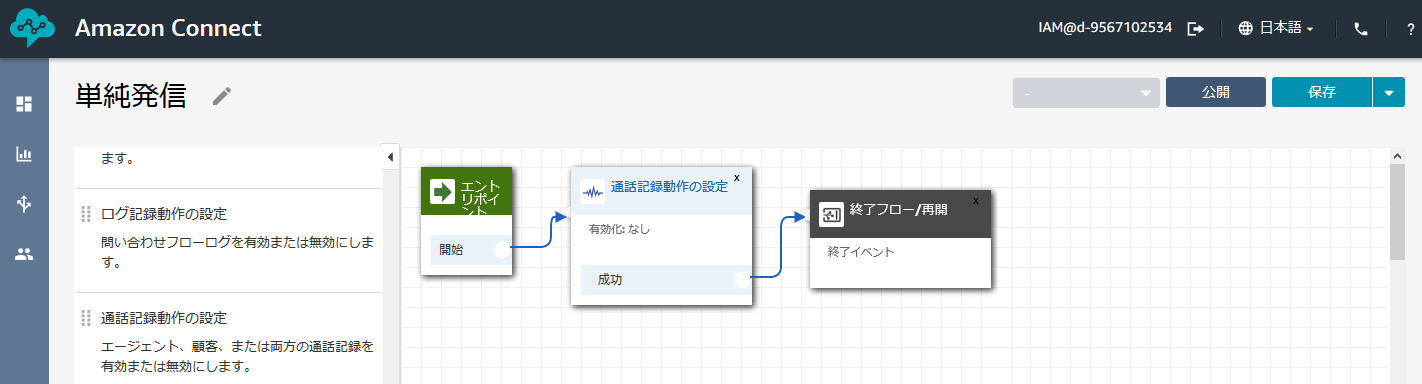Viewport: 1422px width, 384px height.
Task: Click the 公開 publish button
Action: (1216, 92)
